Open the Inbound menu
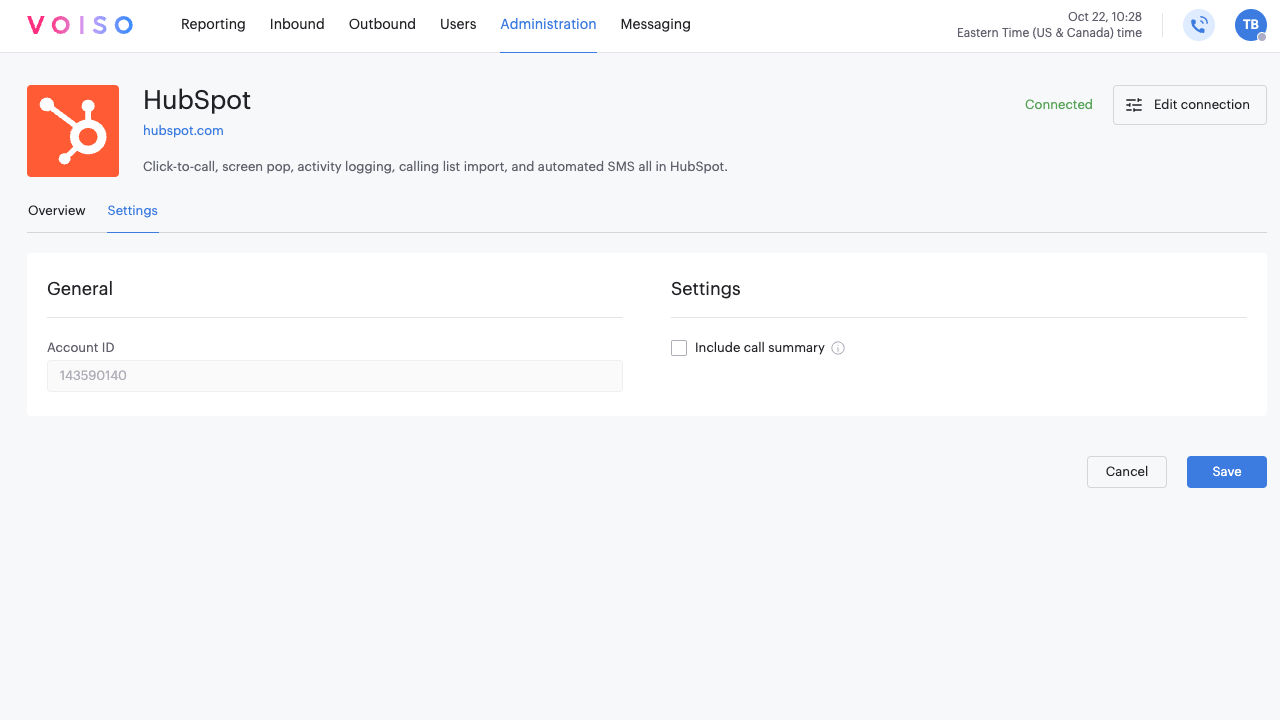This screenshot has height=720, width=1280. tap(297, 24)
